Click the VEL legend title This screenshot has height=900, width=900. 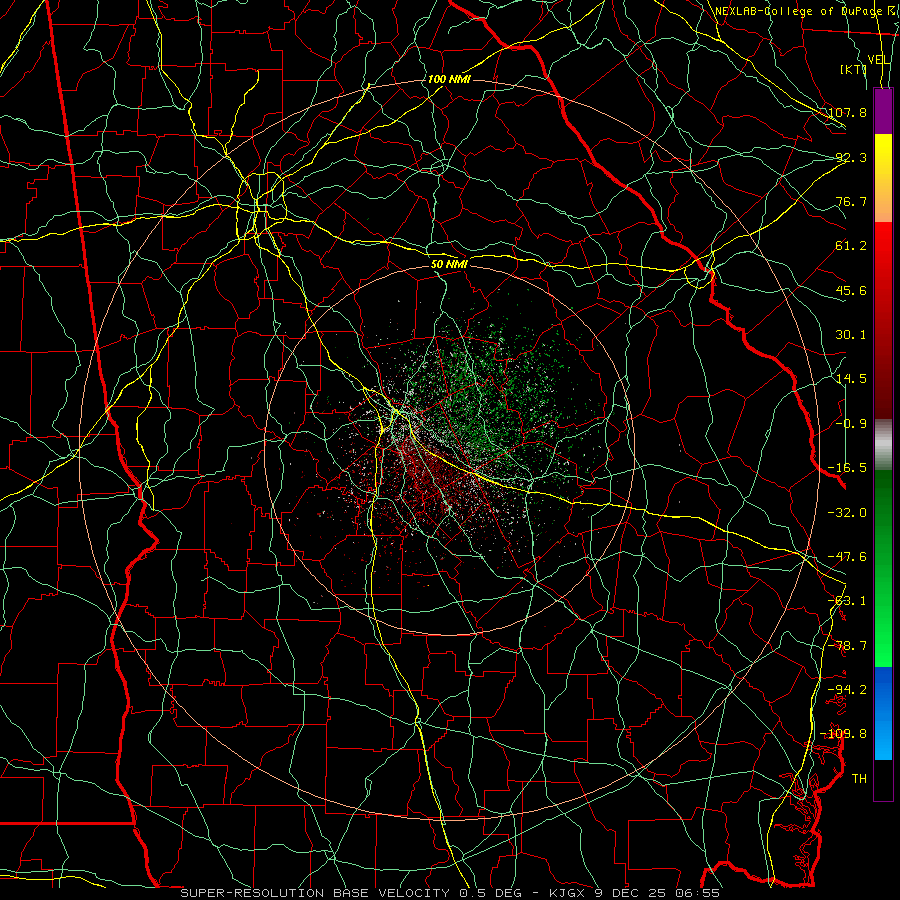click(x=879, y=60)
